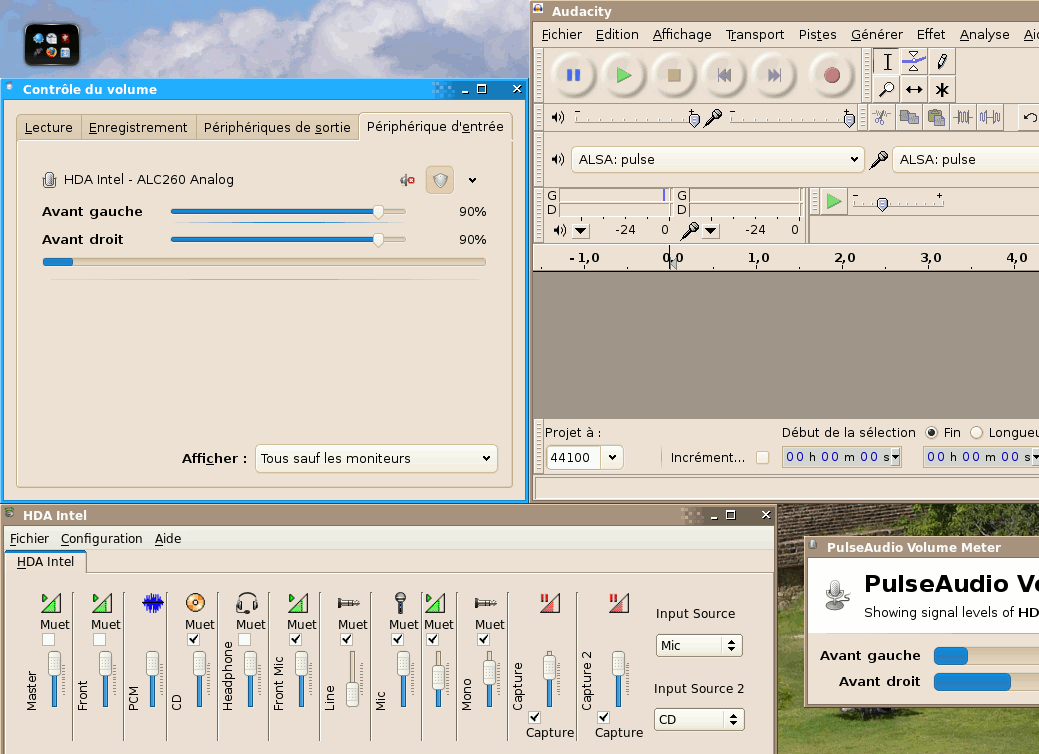Open Audacity's input device ALSA: pulse dropdown
This screenshot has height=754, width=1039.
coord(966,160)
